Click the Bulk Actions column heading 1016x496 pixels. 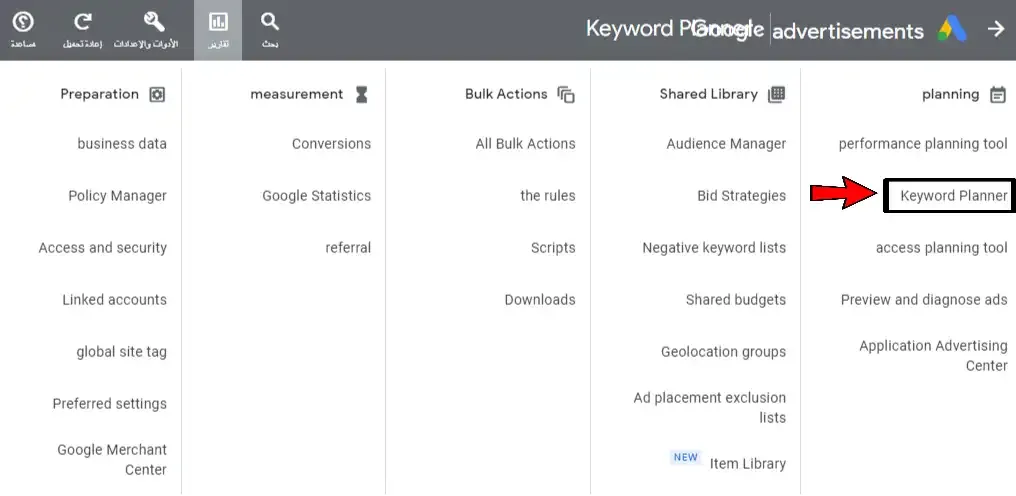[x=506, y=94]
